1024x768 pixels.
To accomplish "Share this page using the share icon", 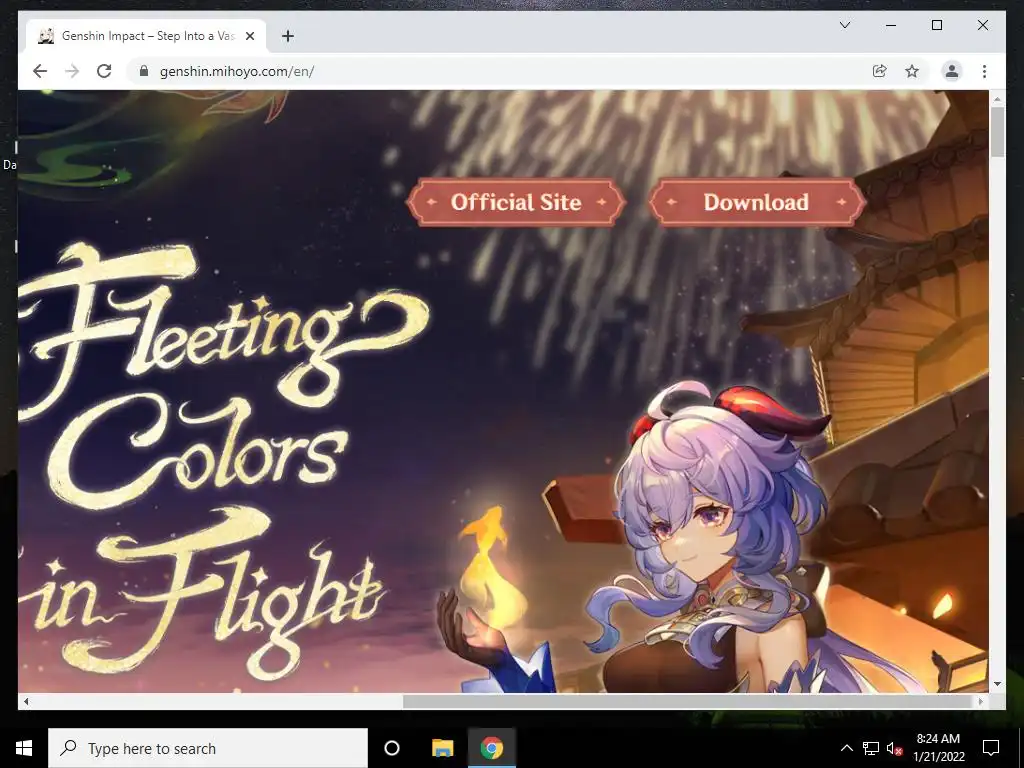I will 880,71.
